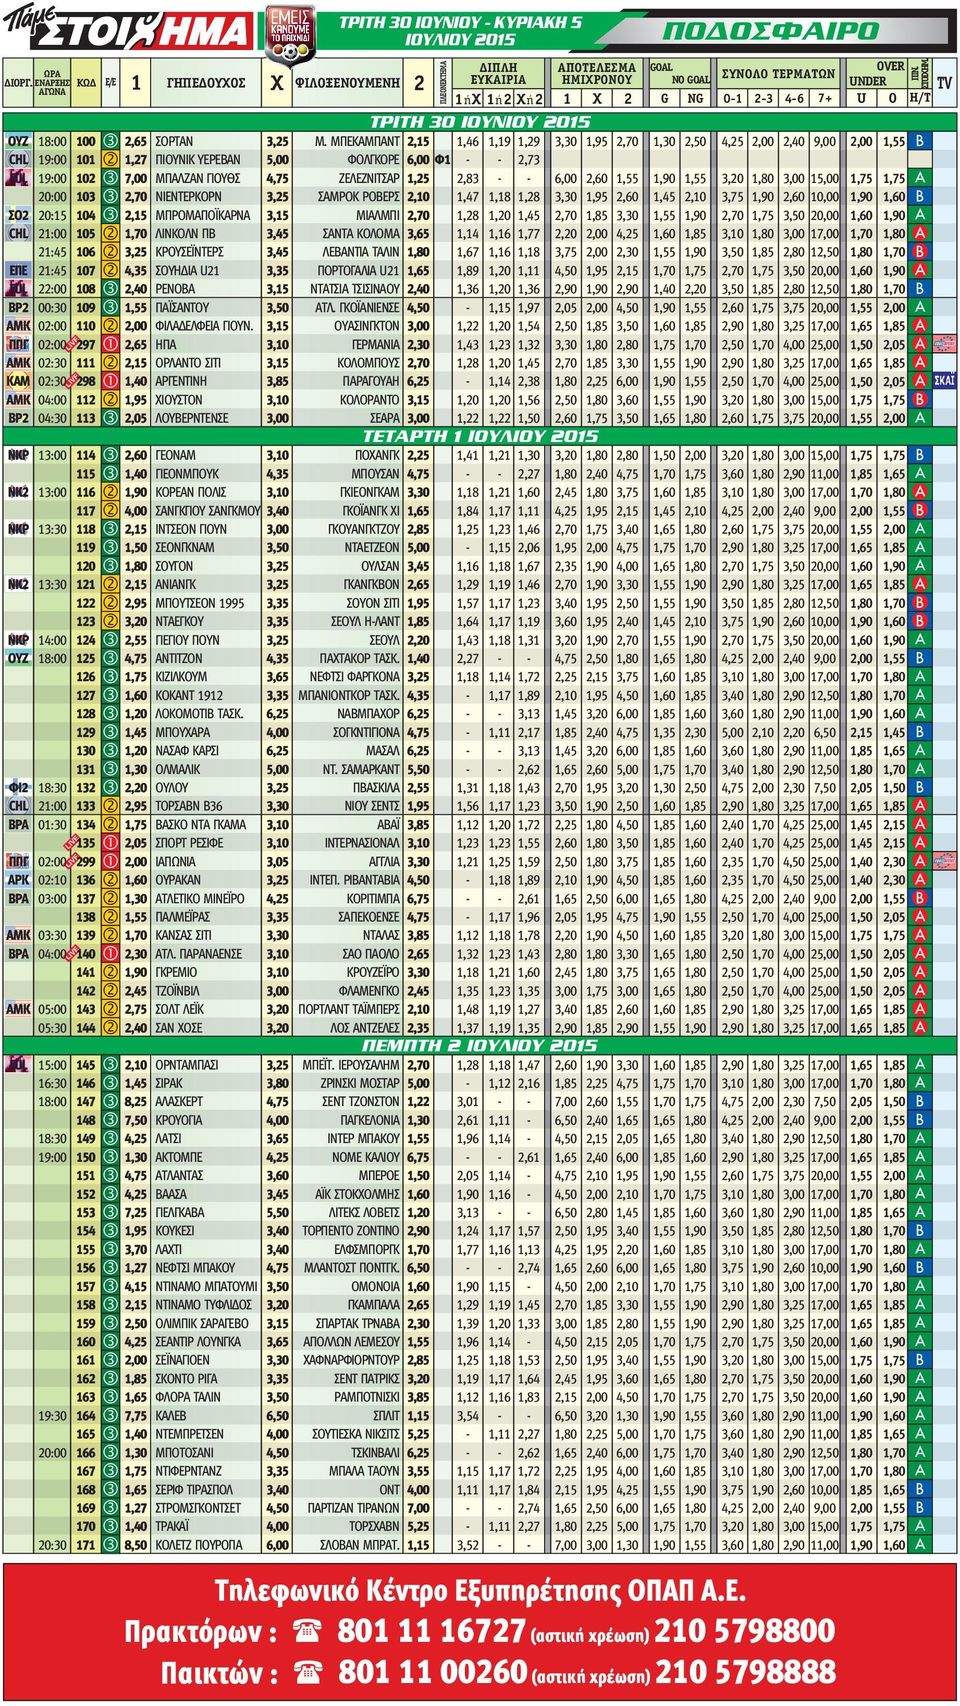Click the ΔΙΠΛΗ ΕΥΚΑΙΡΙΑ column header
Image resolution: width=960 pixels, height=1706 pixels.
(498, 74)
